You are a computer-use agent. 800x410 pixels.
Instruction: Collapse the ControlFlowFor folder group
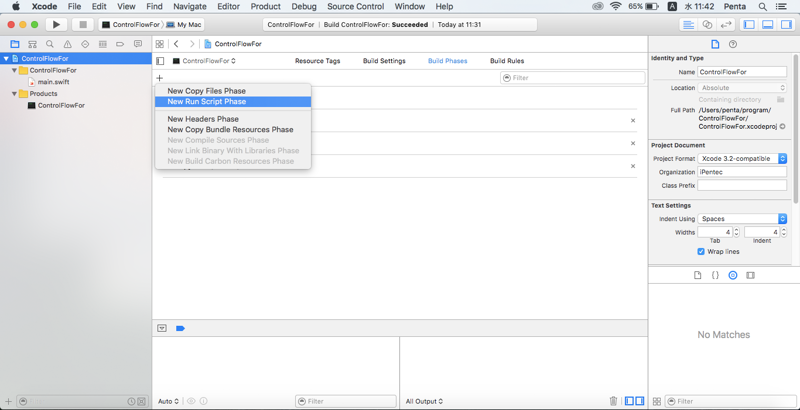(14, 70)
